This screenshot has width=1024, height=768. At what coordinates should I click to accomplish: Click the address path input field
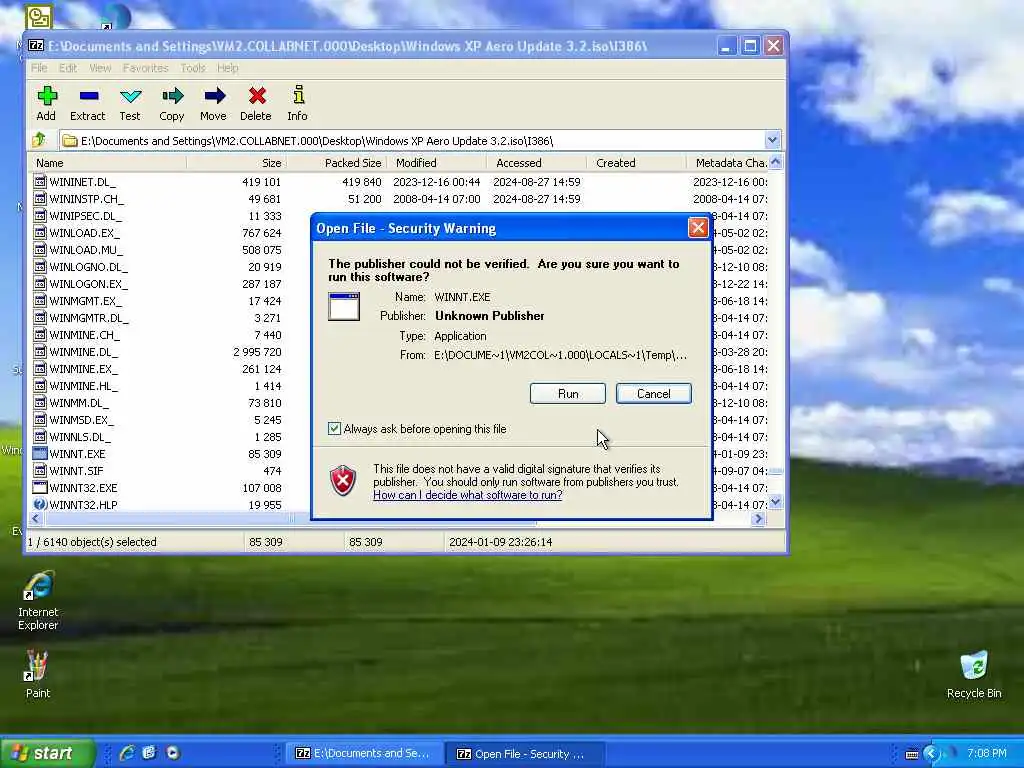(413, 140)
